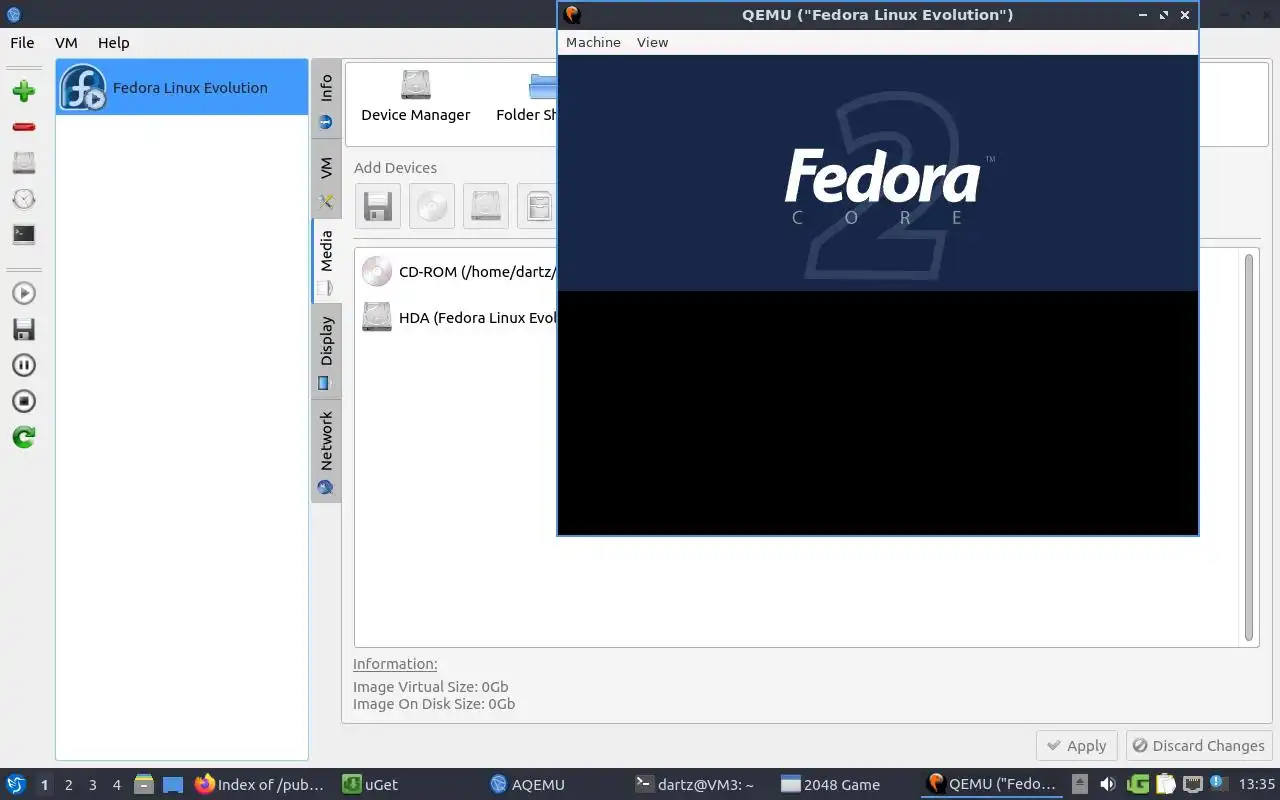Screen dimensions: 1280x800
Task: Click the clock icon in left toolbar
Action: [24, 199]
